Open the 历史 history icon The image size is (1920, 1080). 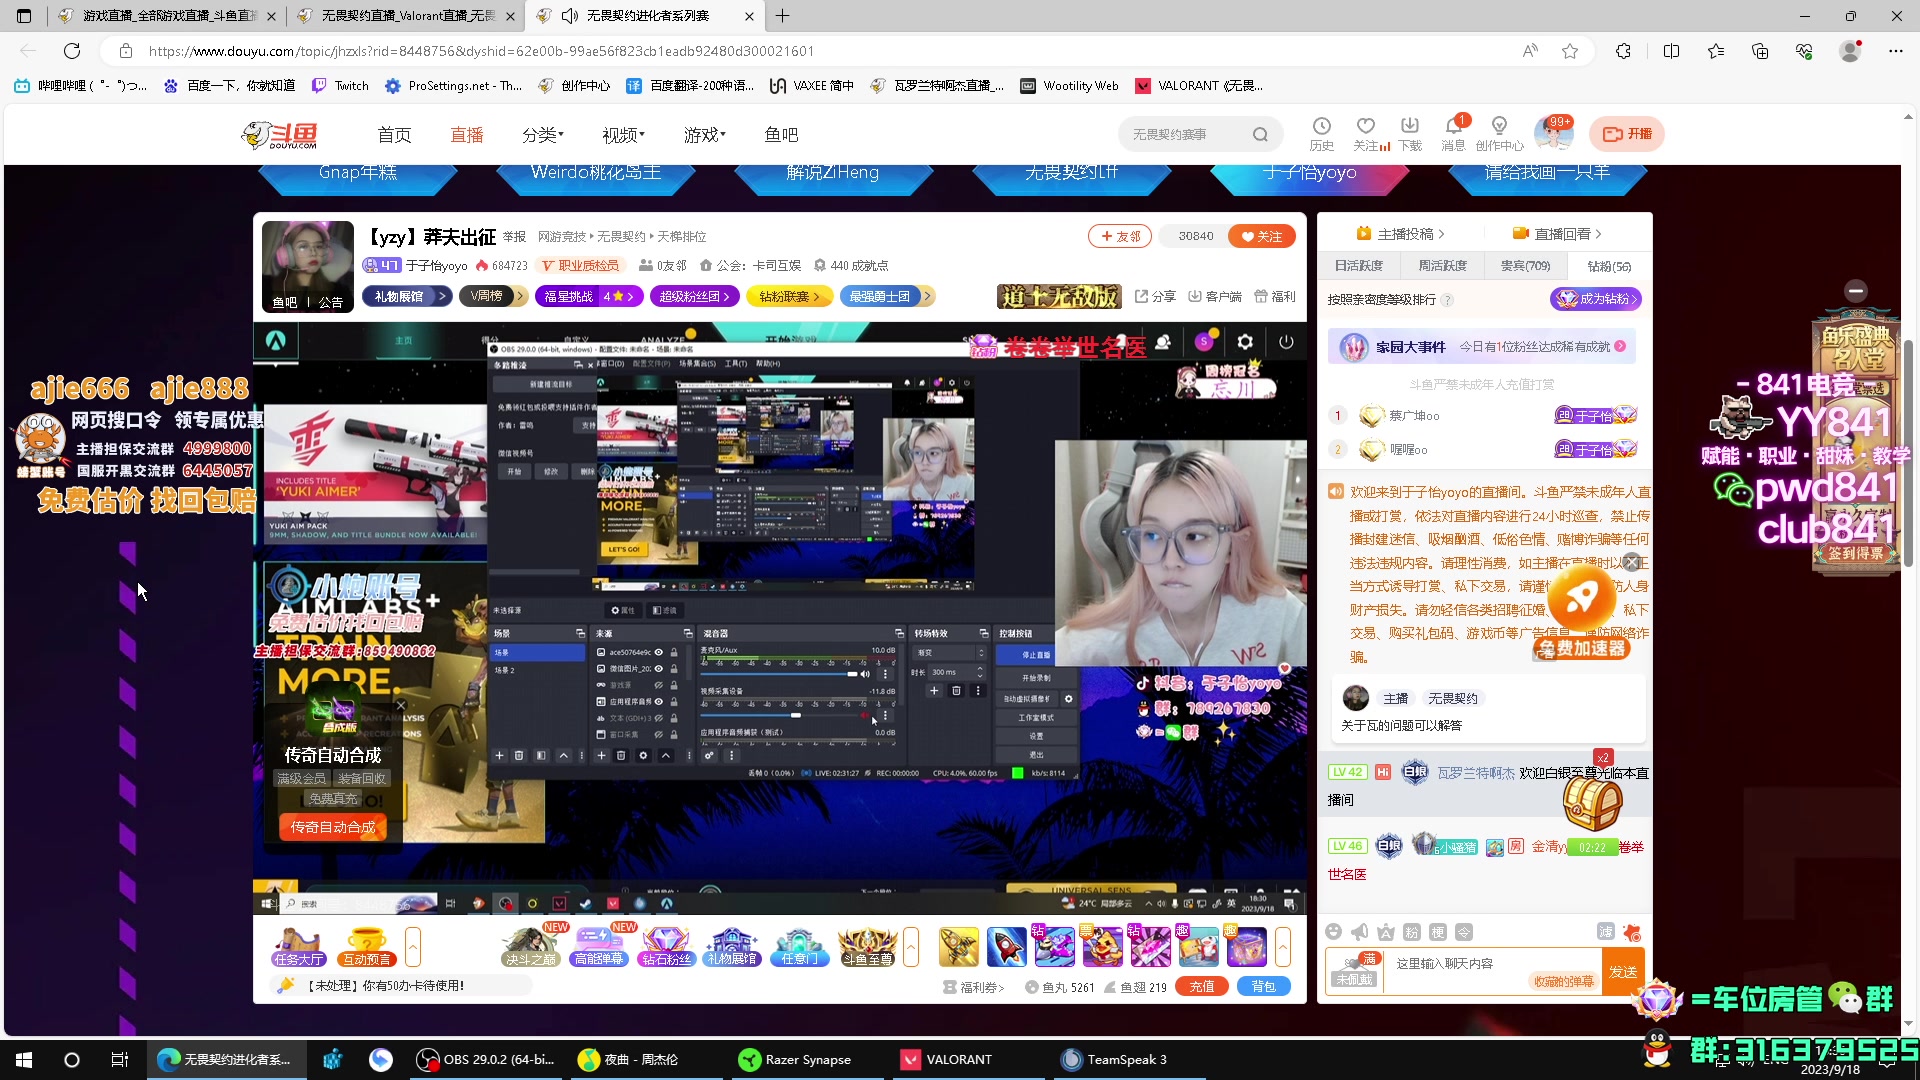click(x=1321, y=127)
